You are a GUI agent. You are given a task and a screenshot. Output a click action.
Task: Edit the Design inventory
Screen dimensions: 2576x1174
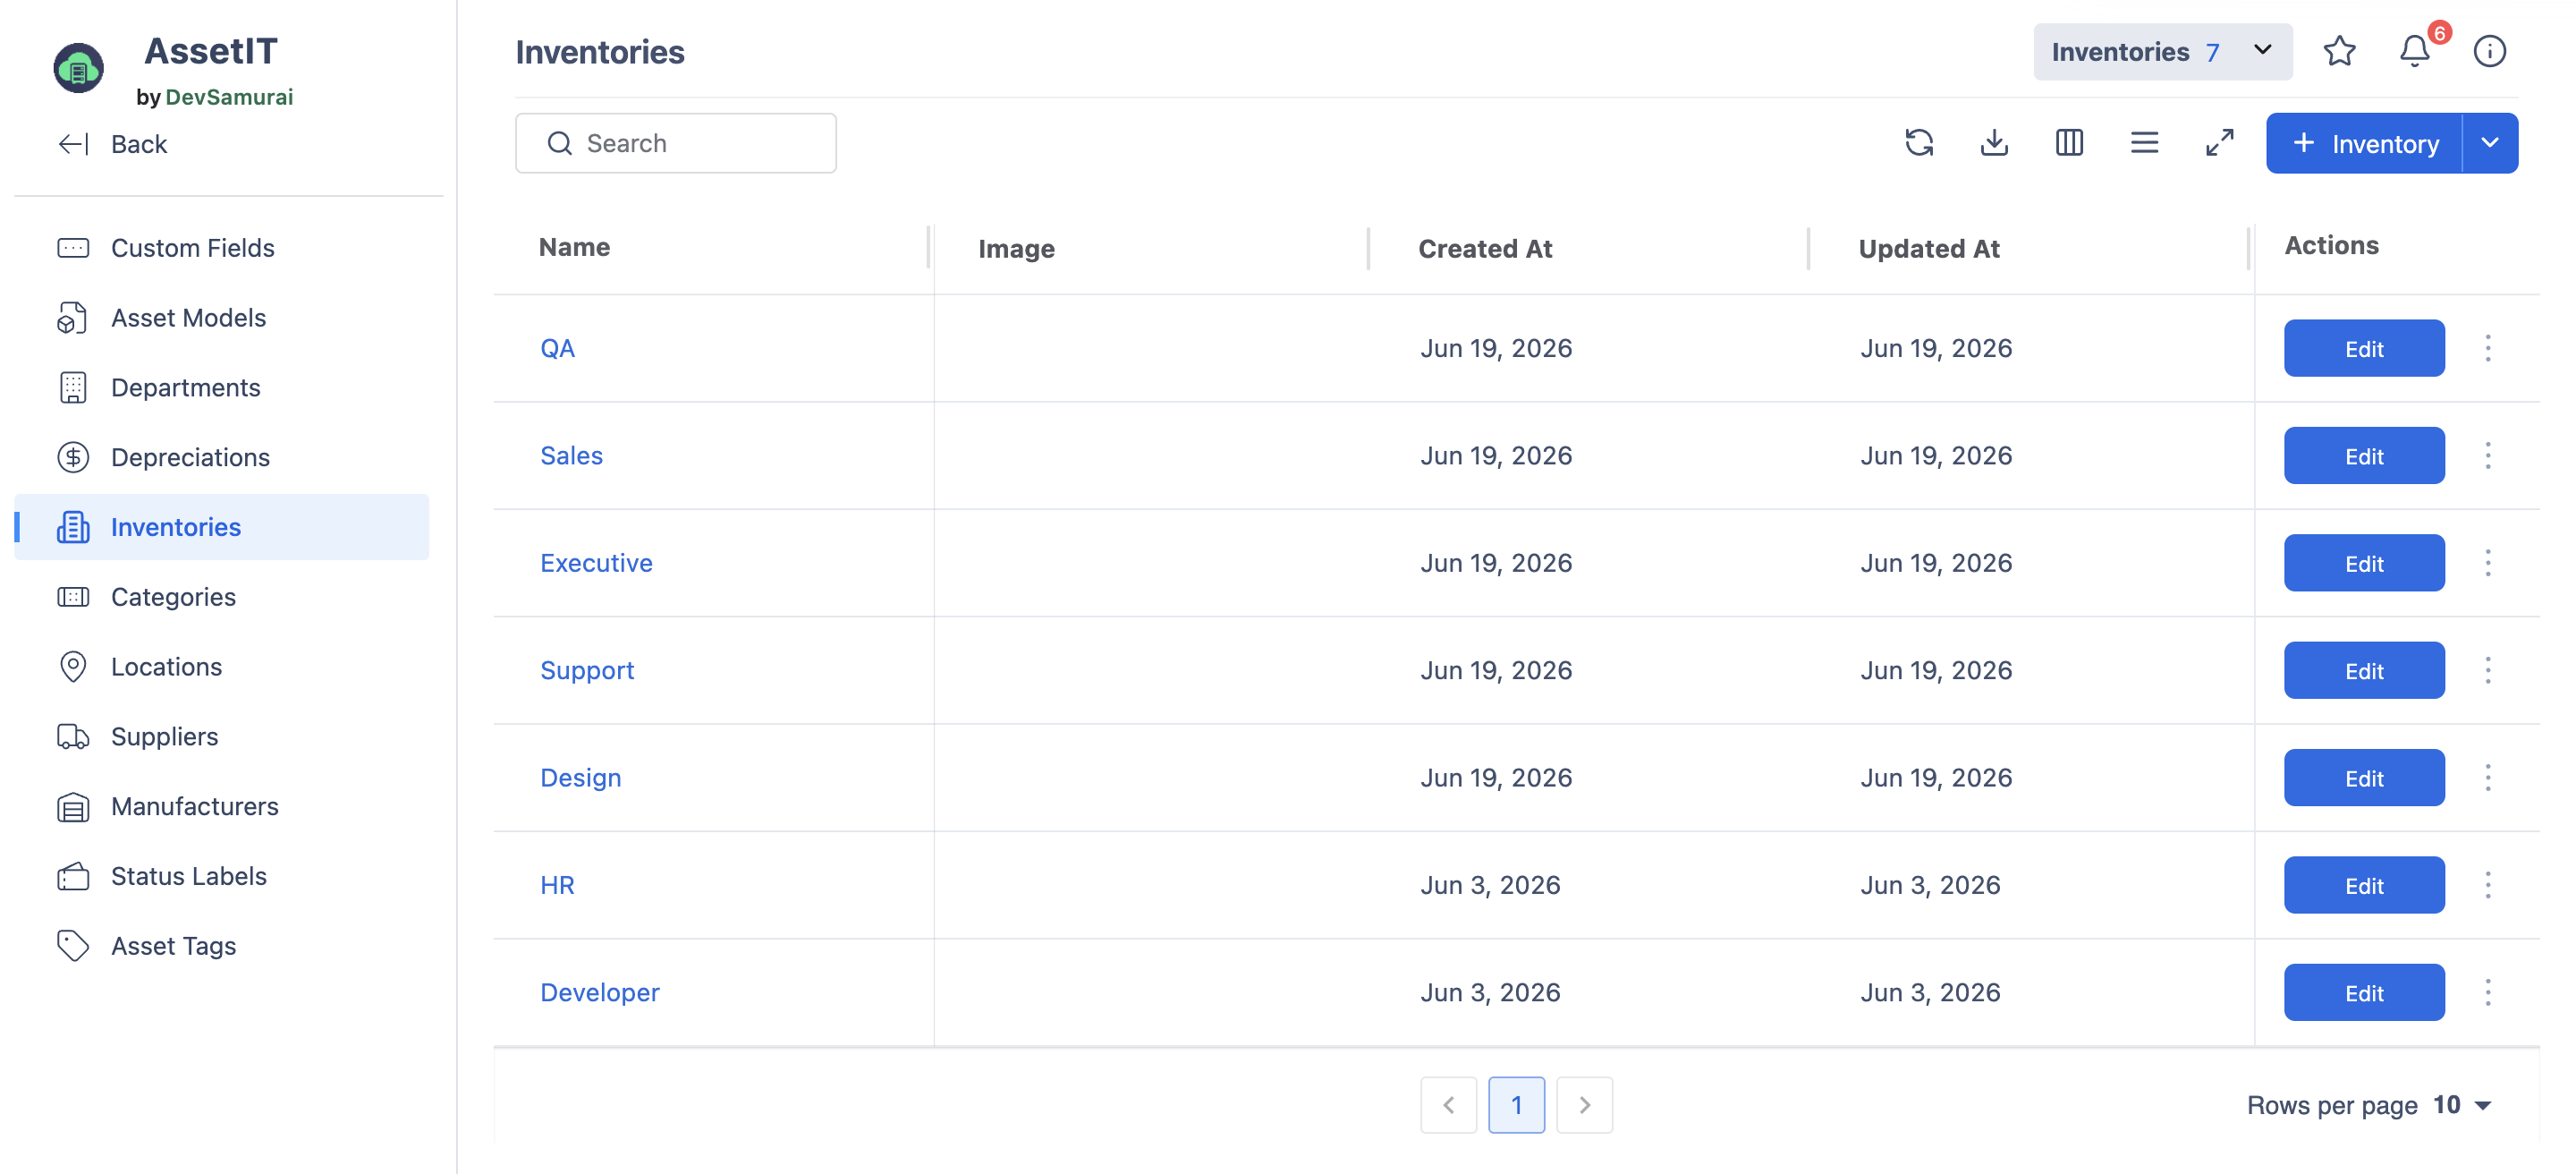[2364, 778]
